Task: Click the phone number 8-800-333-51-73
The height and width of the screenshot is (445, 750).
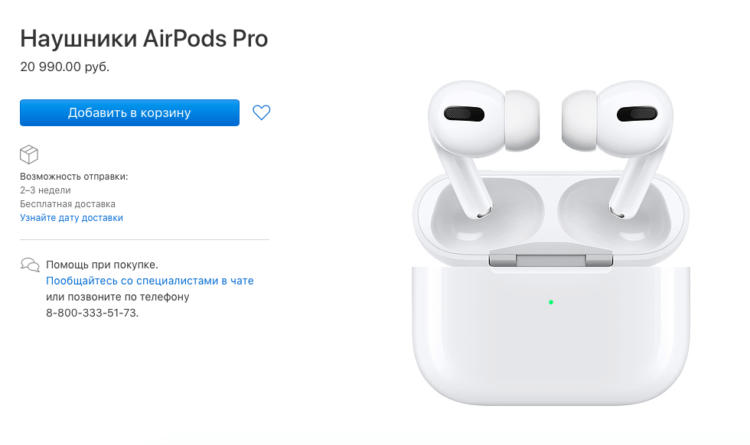Action: click(92, 313)
